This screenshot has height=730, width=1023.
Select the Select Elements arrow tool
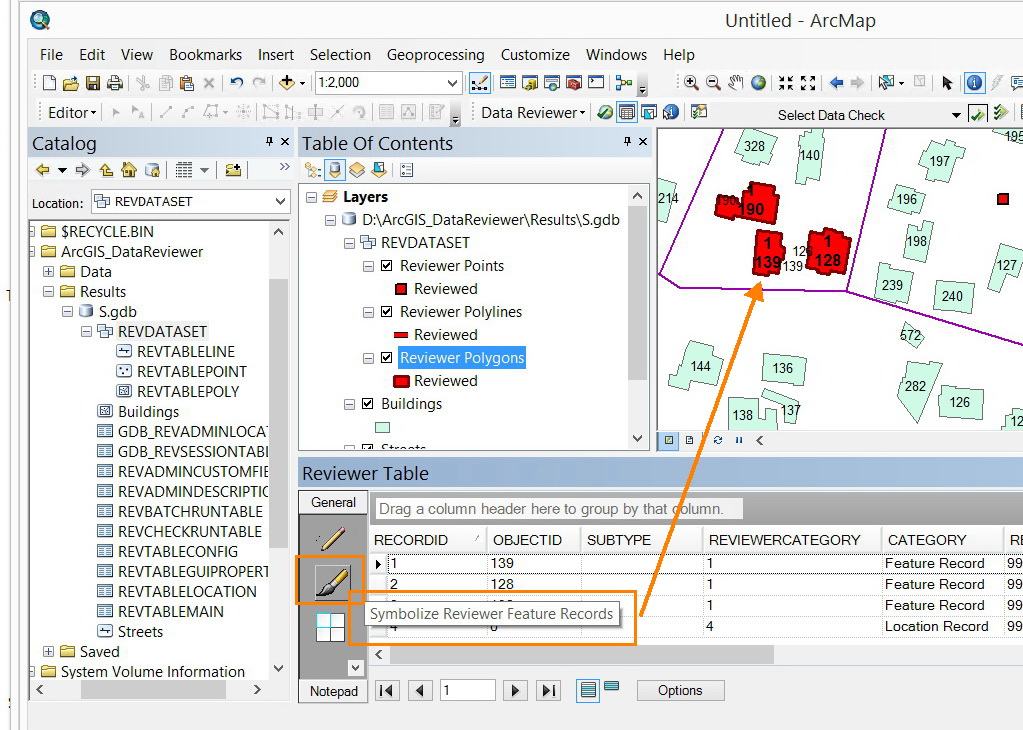[947, 83]
